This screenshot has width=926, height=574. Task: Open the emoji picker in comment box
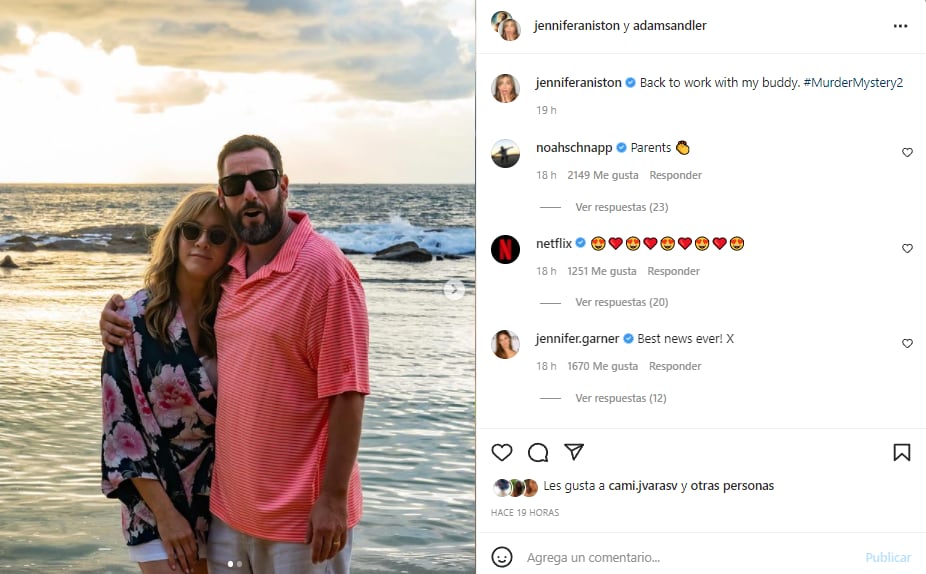click(x=503, y=557)
